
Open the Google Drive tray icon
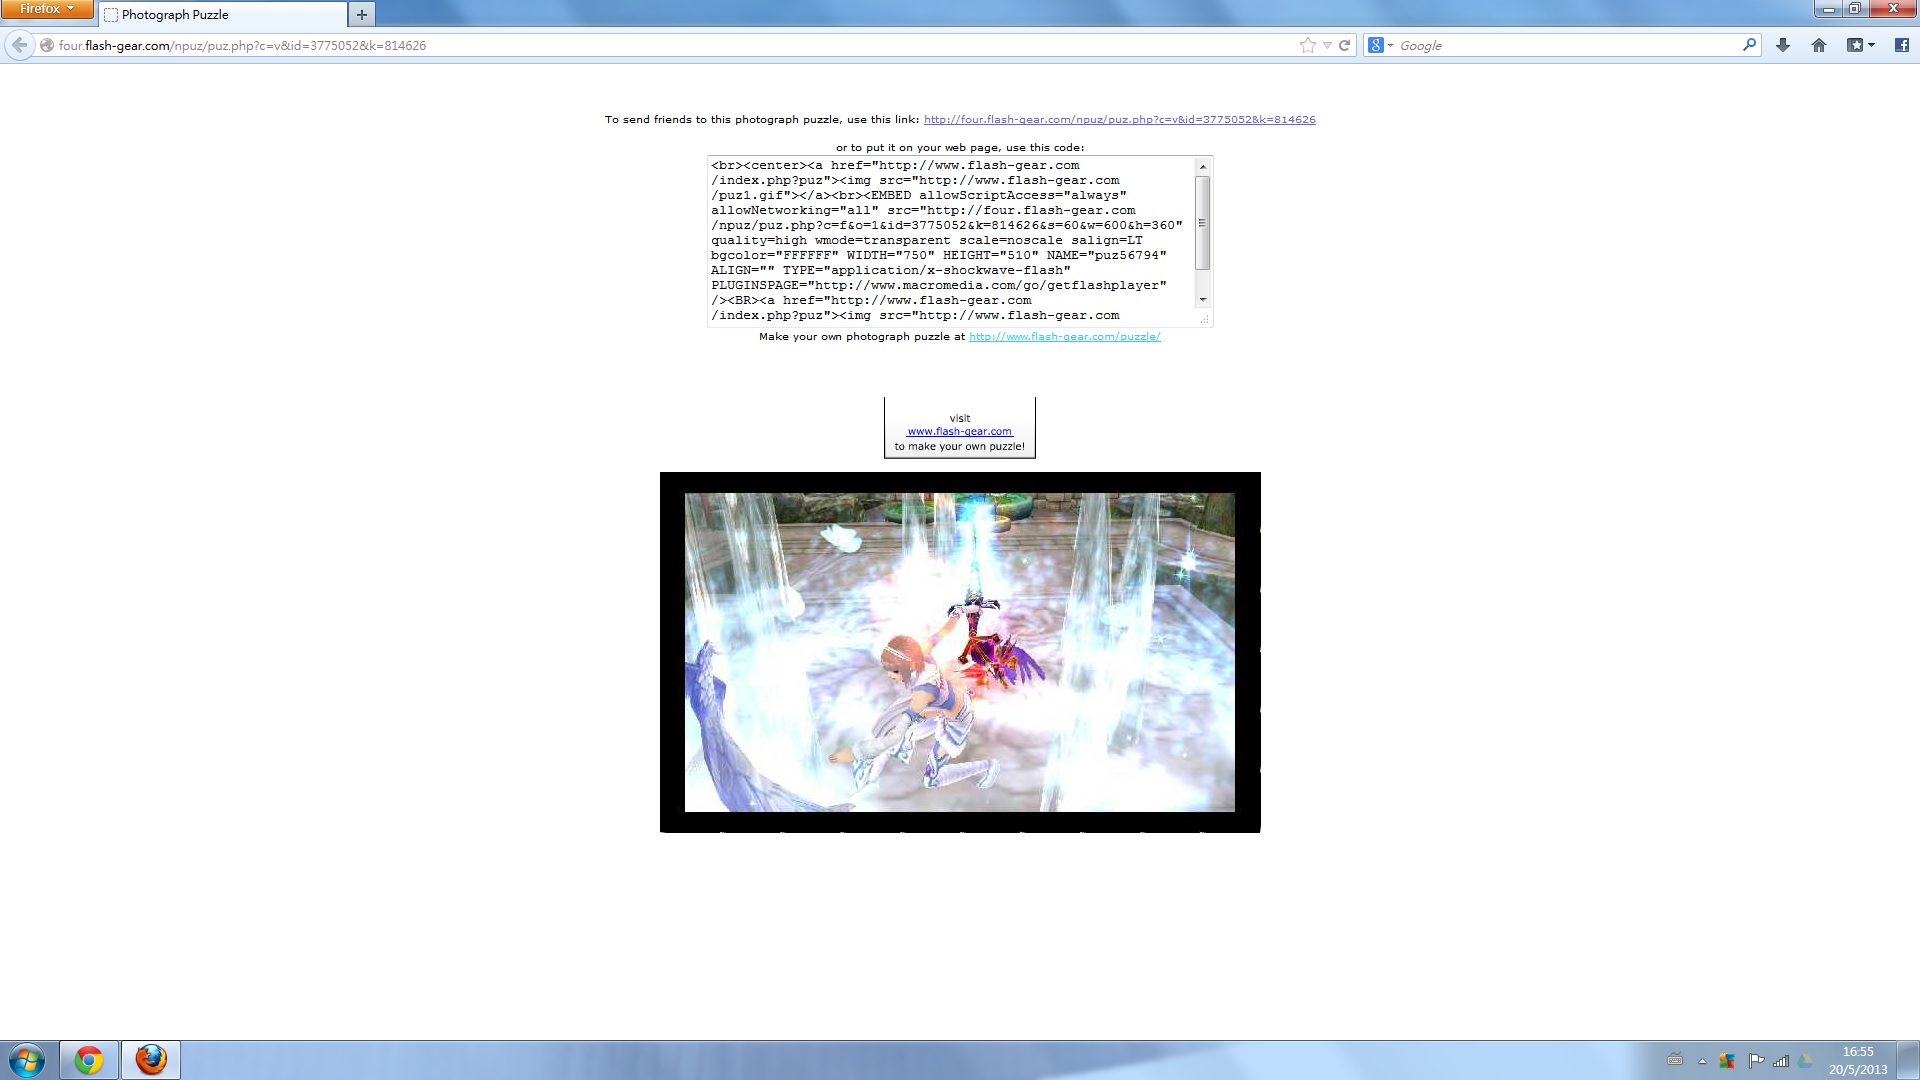coord(1805,1061)
